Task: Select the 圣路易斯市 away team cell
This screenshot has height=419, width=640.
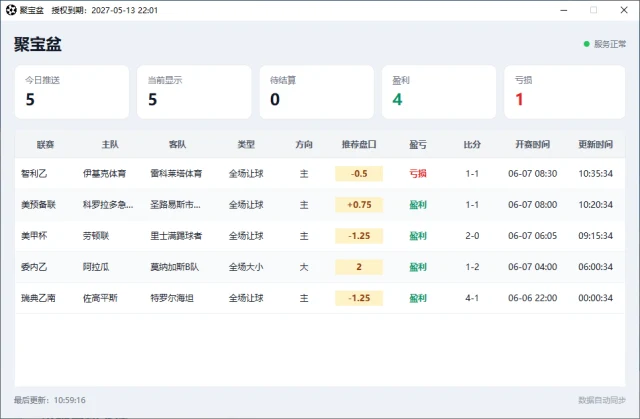Action: [x=175, y=205]
